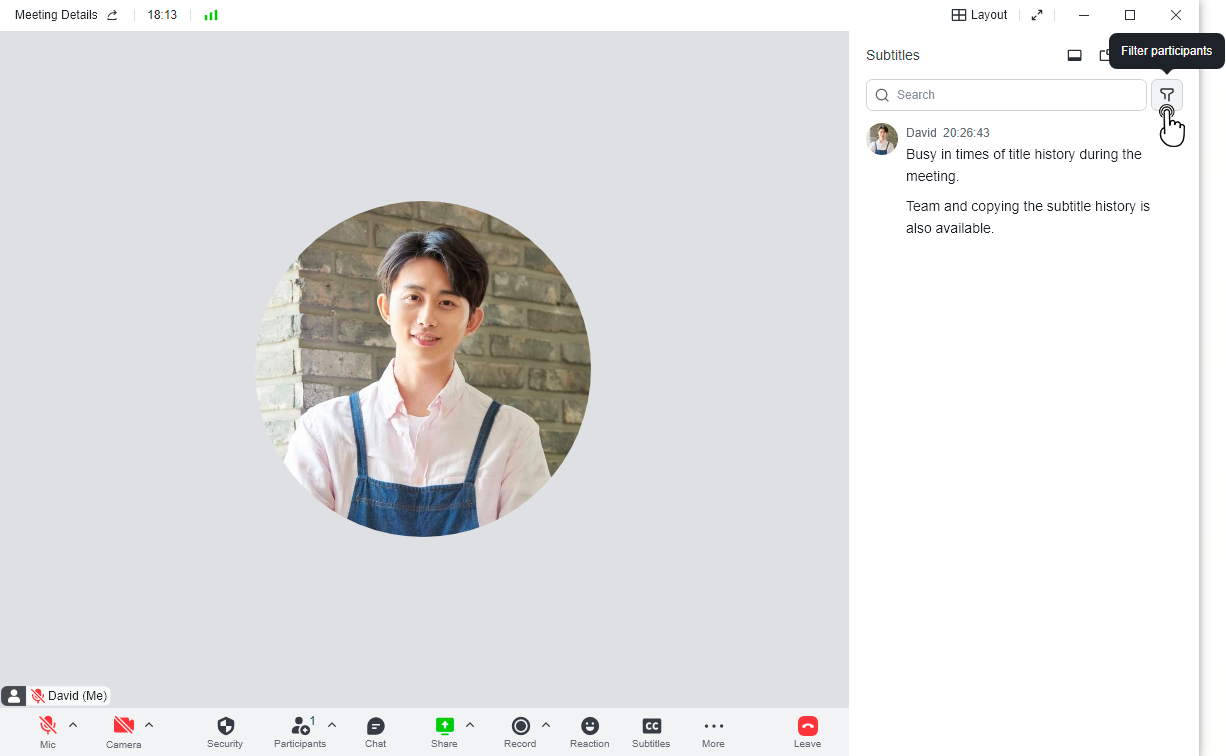Expand camera options arrow
The image size is (1226, 756).
point(149,725)
